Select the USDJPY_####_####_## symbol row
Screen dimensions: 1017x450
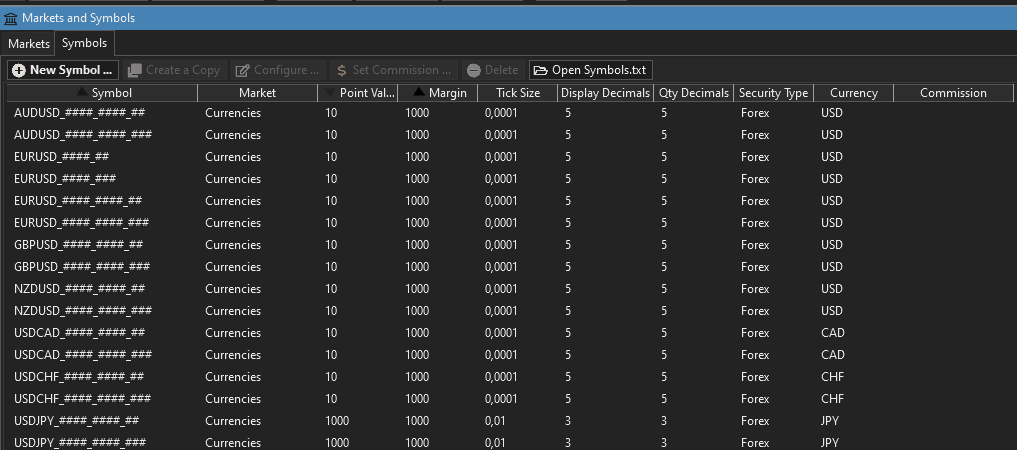tap(76, 421)
